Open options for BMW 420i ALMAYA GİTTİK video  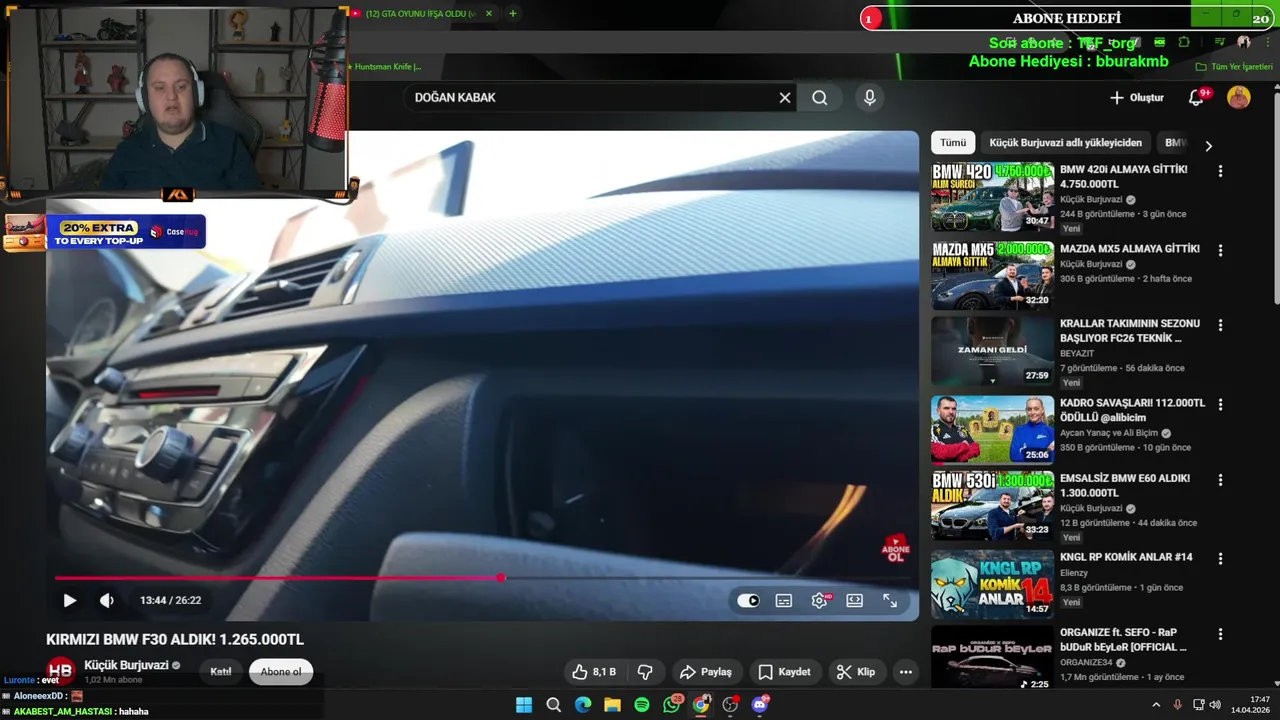pyautogui.click(x=1220, y=171)
